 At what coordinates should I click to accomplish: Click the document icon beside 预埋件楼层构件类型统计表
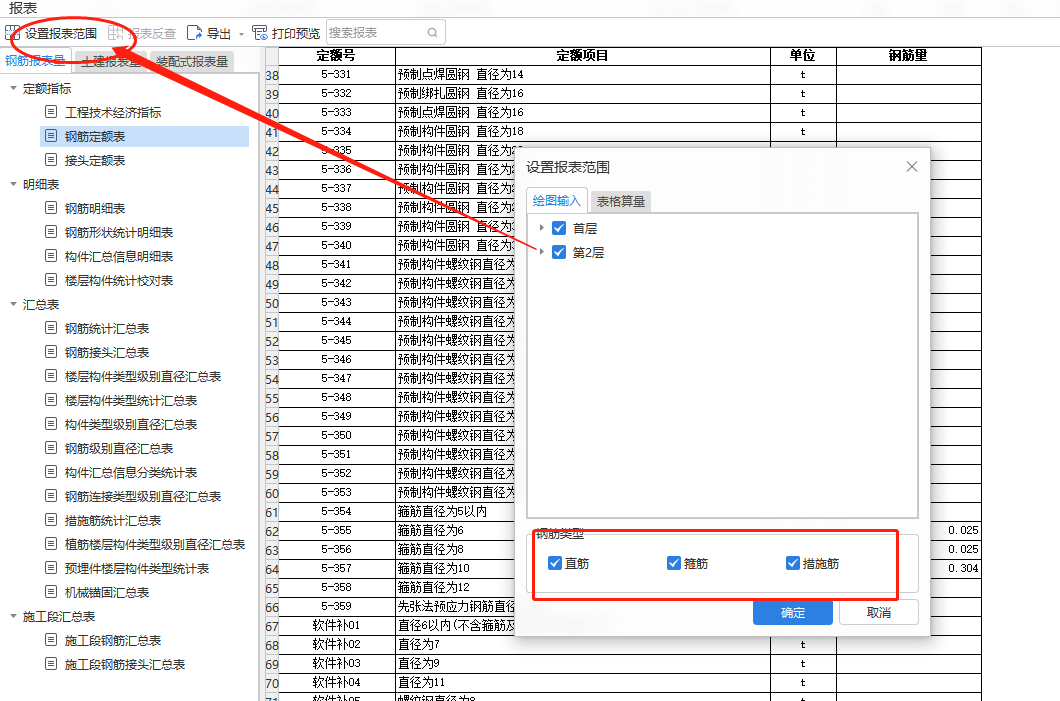pos(51,568)
